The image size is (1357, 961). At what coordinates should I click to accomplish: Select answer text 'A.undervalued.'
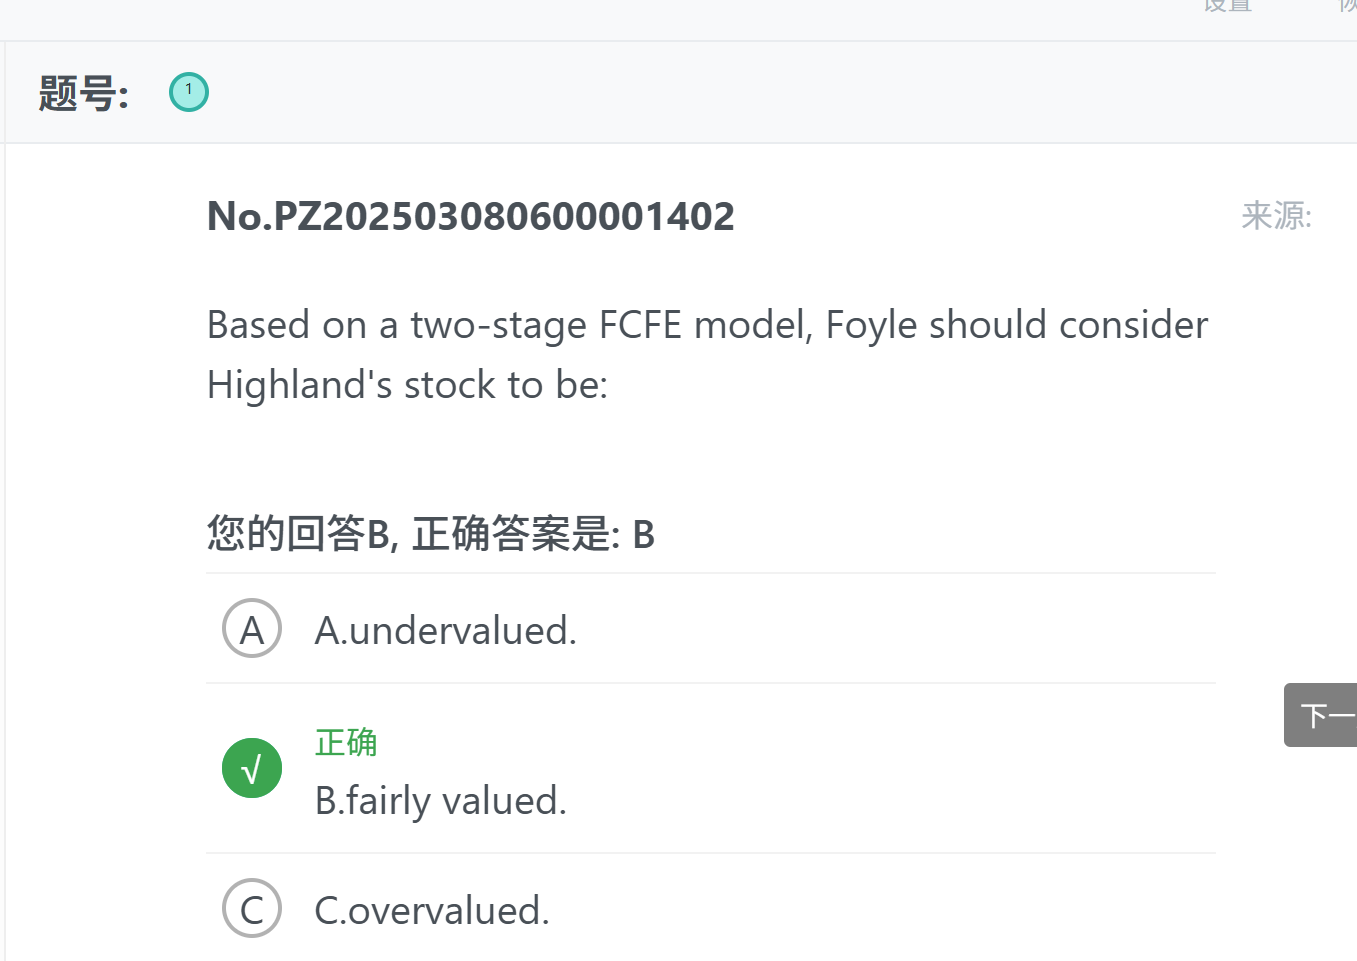click(x=446, y=630)
